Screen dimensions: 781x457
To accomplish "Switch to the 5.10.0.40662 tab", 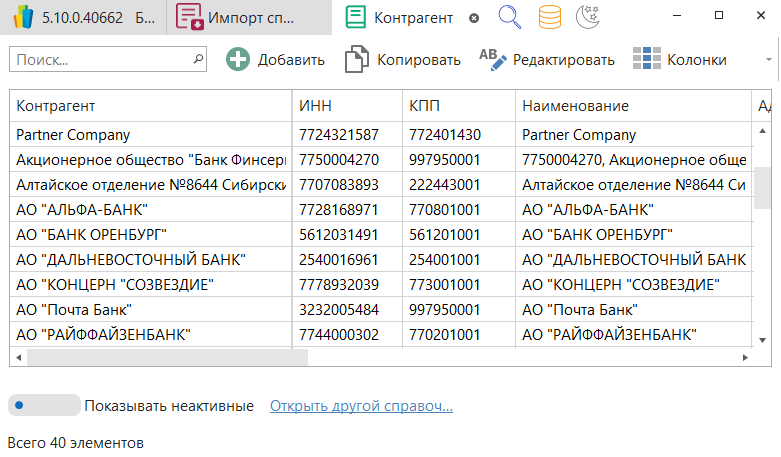I will tap(84, 17).
